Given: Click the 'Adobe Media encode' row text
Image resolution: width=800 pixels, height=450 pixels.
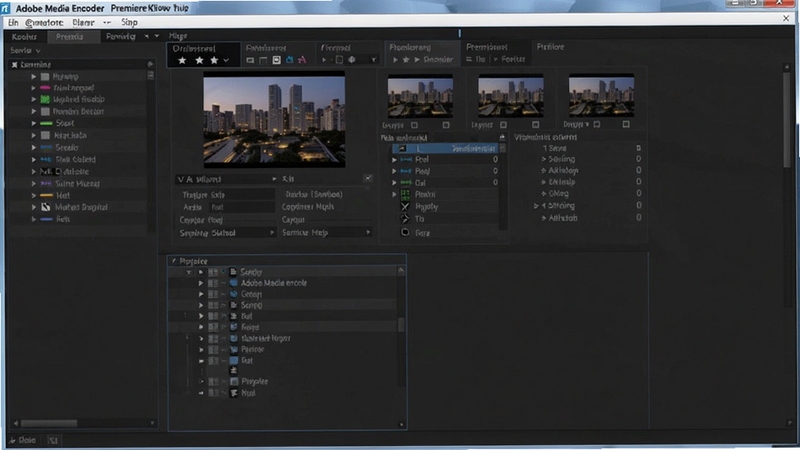Looking at the screenshot, I should click(274, 283).
